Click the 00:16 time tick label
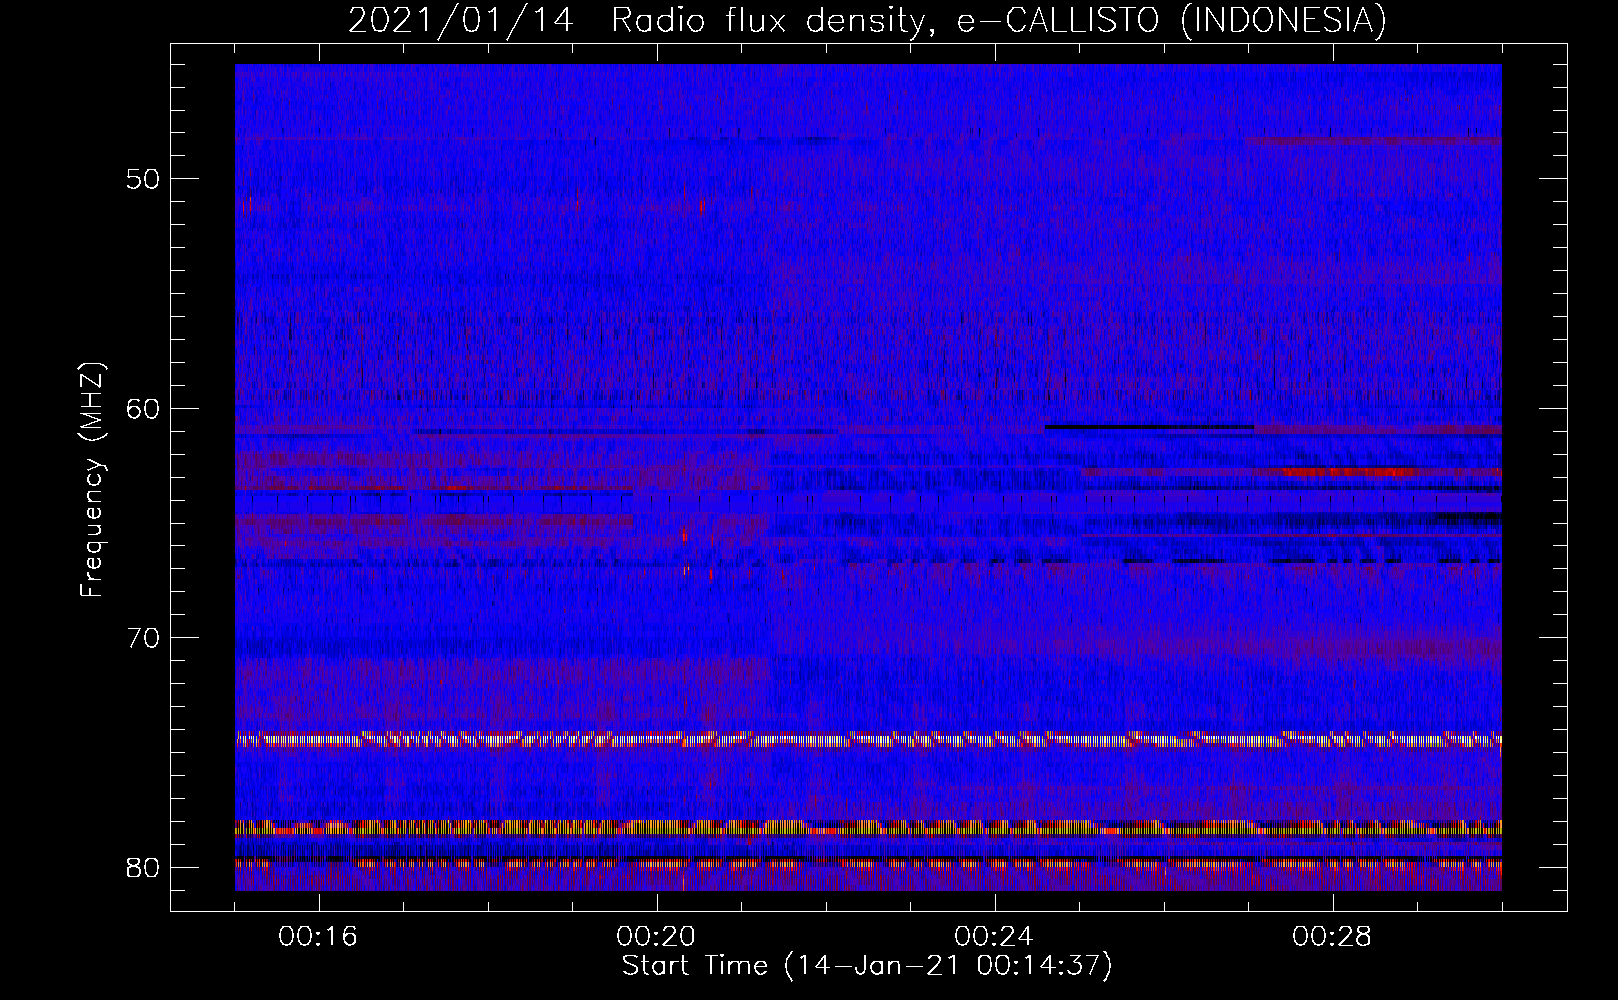Image resolution: width=1618 pixels, height=1000 pixels. click(318, 937)
